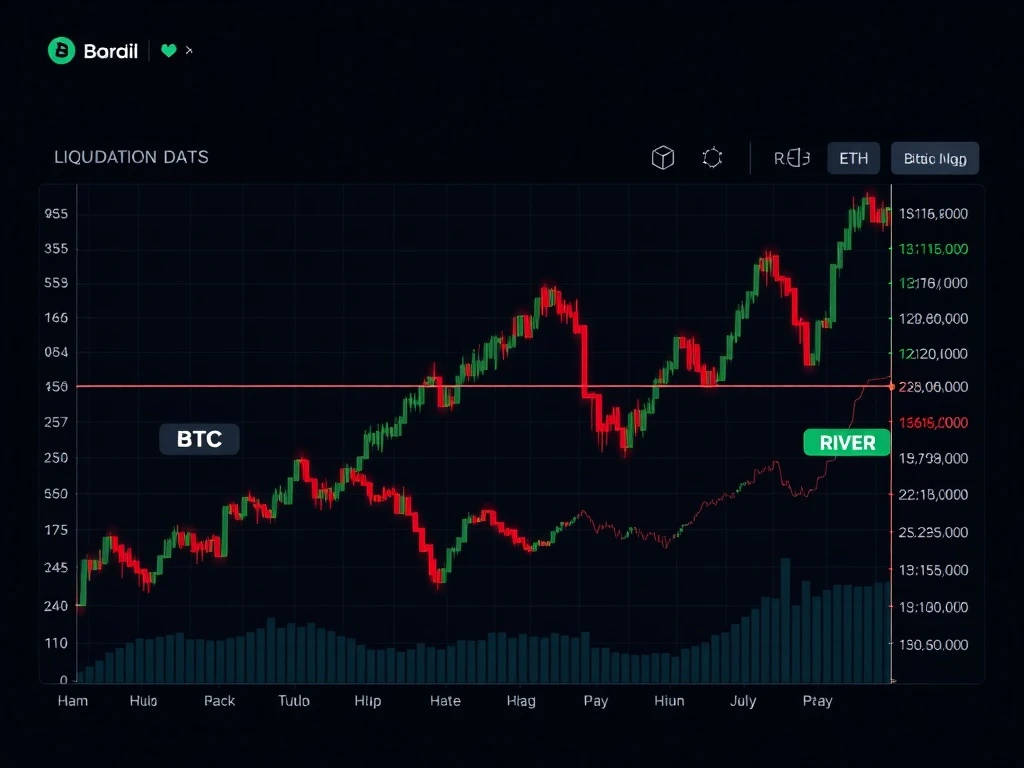Click the green heart favorite icon
Image resolution: width=1024 pixels, height=768 pixels.
tap(168, 50)
